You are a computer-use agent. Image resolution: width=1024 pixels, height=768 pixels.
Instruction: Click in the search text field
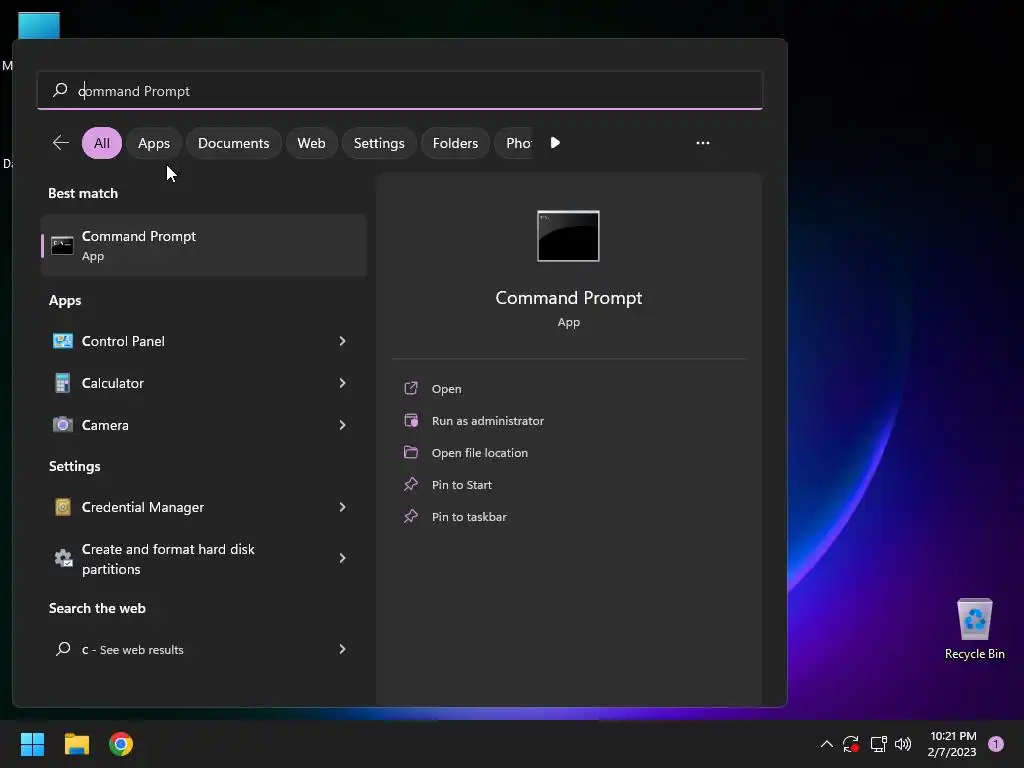(400, 90)
